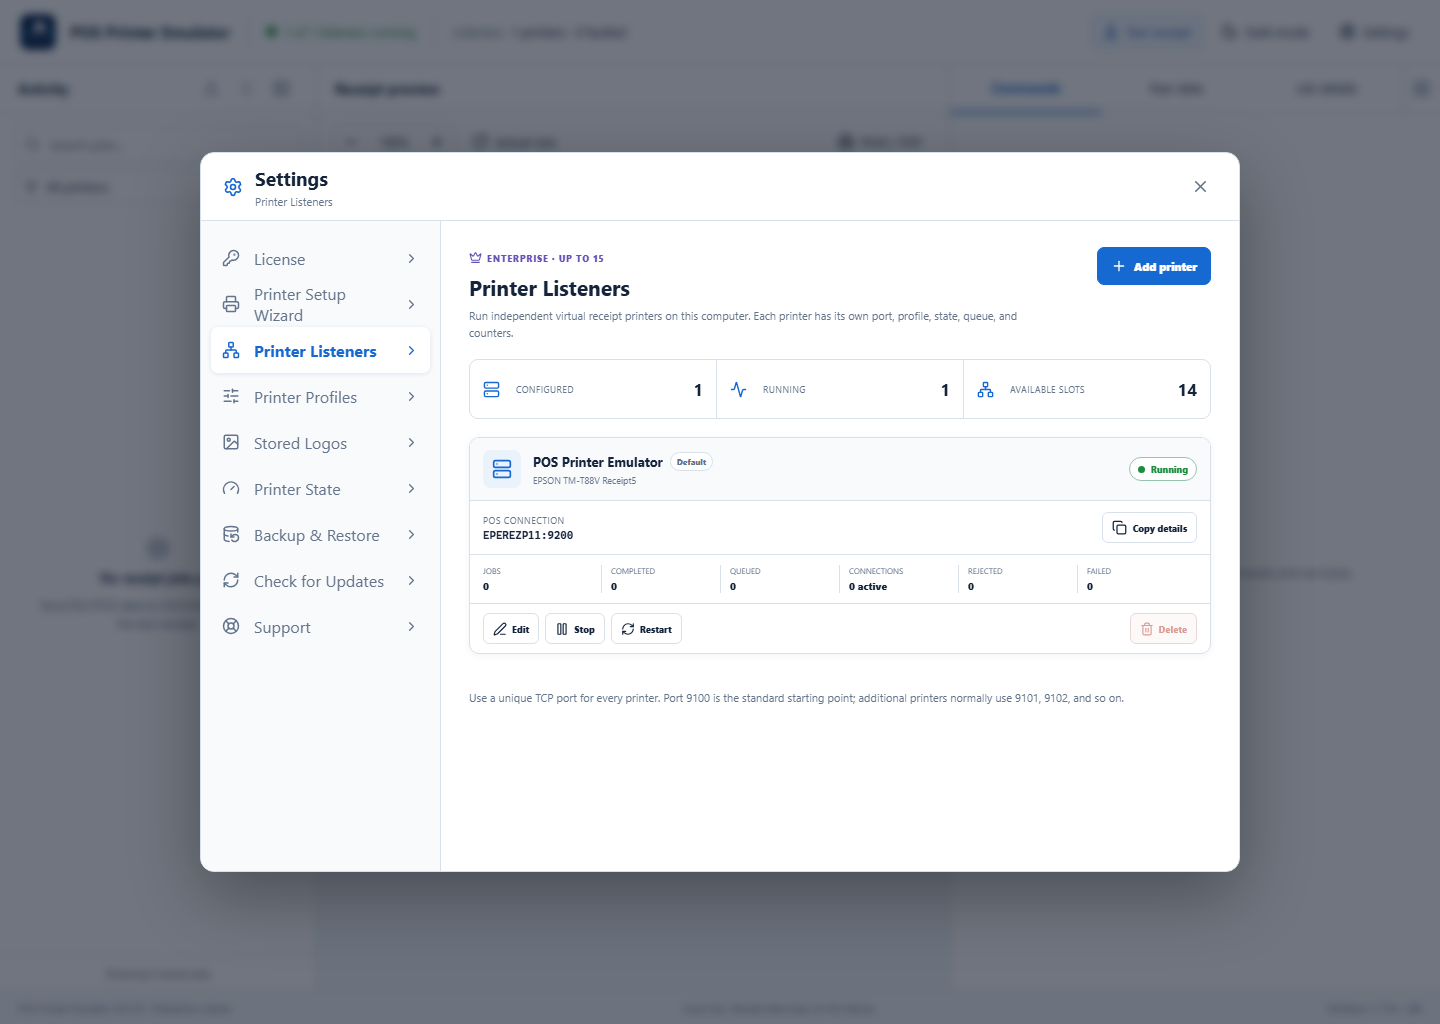1440x1024 pixels.
Task: Expand the Backup & Restore chevron
Action: 411,535
